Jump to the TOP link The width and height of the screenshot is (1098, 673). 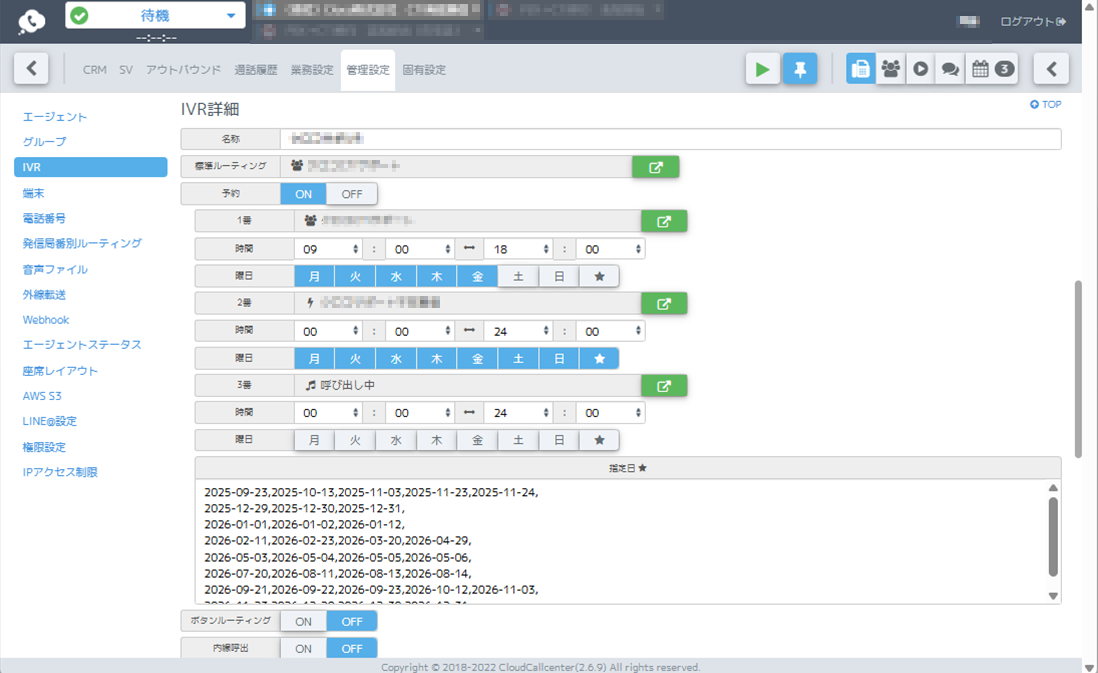pyautogui.click(x=1046, y=104)
